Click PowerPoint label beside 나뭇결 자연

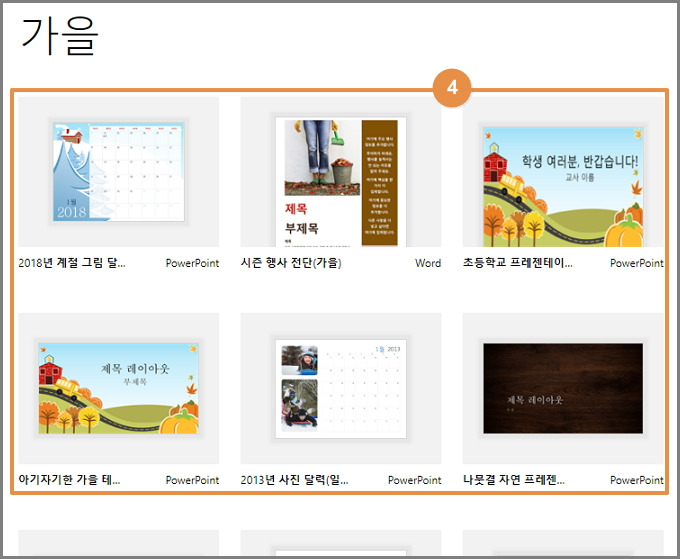pyautogui.click(x=637, y=480)
